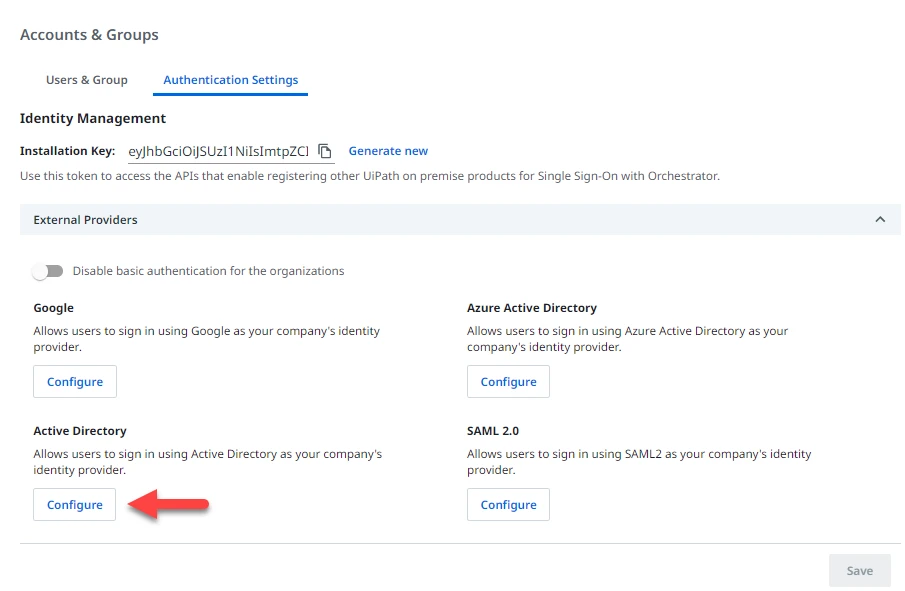Switch to the Users & Group tab
Viewport: 905px width, 591px height.
(x=87, y=80)
